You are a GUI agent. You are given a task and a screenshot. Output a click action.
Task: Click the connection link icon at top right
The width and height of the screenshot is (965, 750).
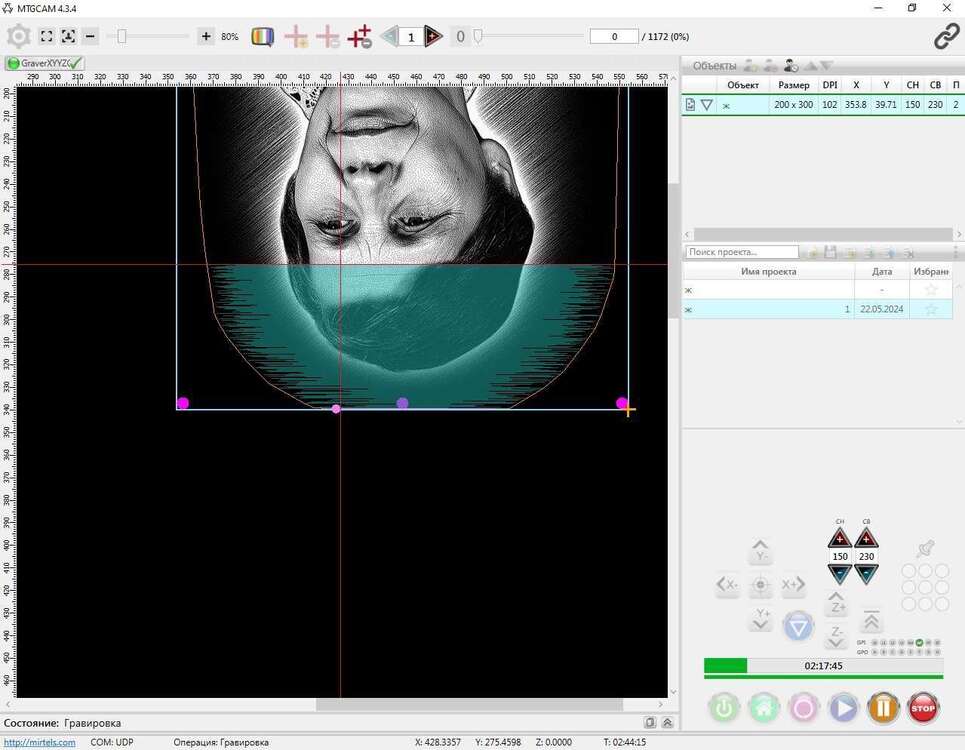click(946, 35)
